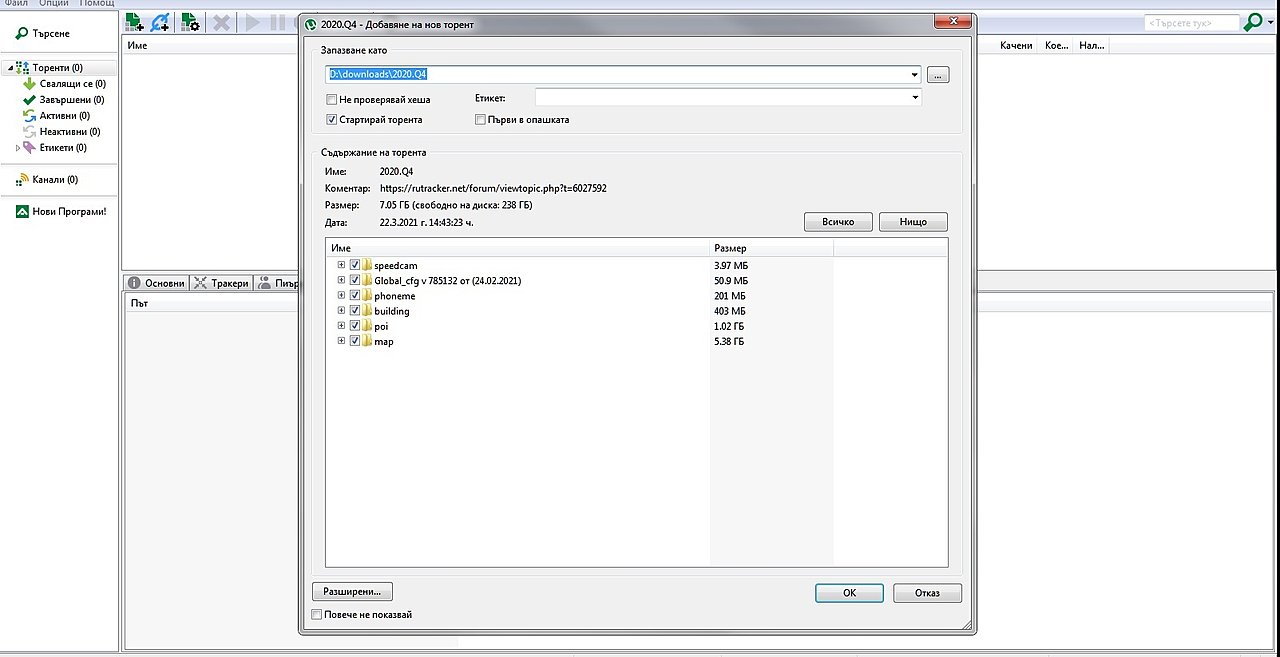
Task: Expand the map folder tree node
Action: click(x=341, y=341)
